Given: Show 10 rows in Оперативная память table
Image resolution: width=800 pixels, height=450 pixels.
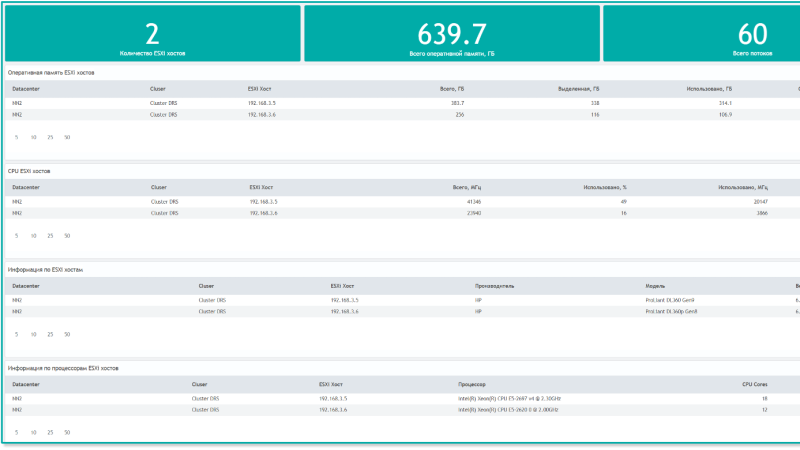Looking at the screenshot, I should click(33, 138).
